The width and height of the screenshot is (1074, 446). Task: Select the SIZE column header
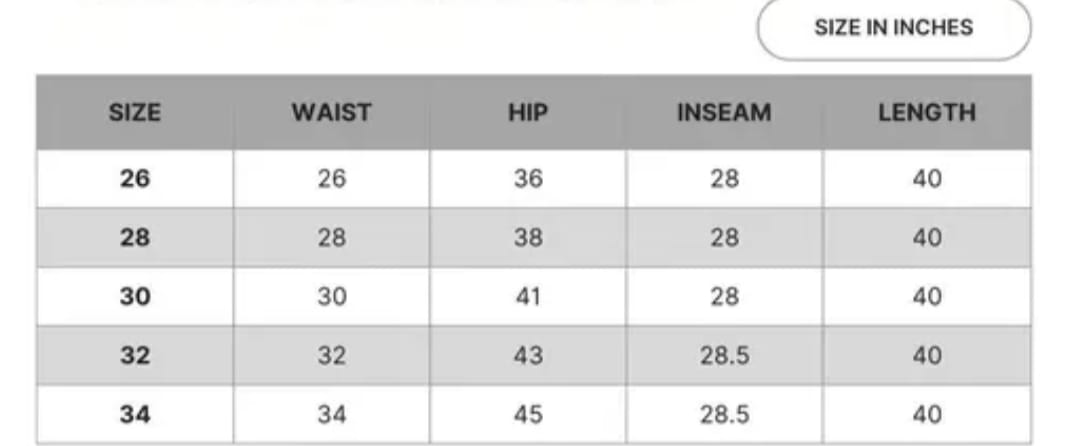click(x=134, y=113)
